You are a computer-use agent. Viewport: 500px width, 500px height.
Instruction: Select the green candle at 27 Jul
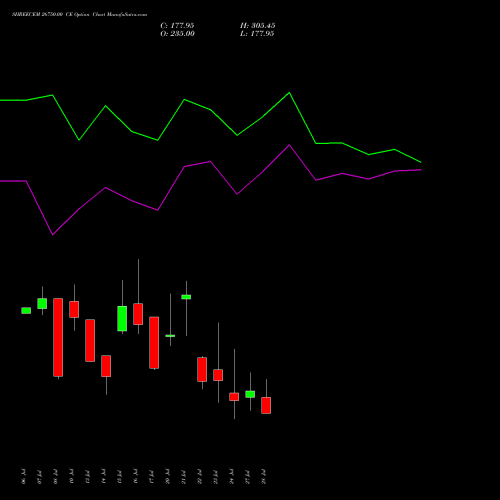pos(250,394)
